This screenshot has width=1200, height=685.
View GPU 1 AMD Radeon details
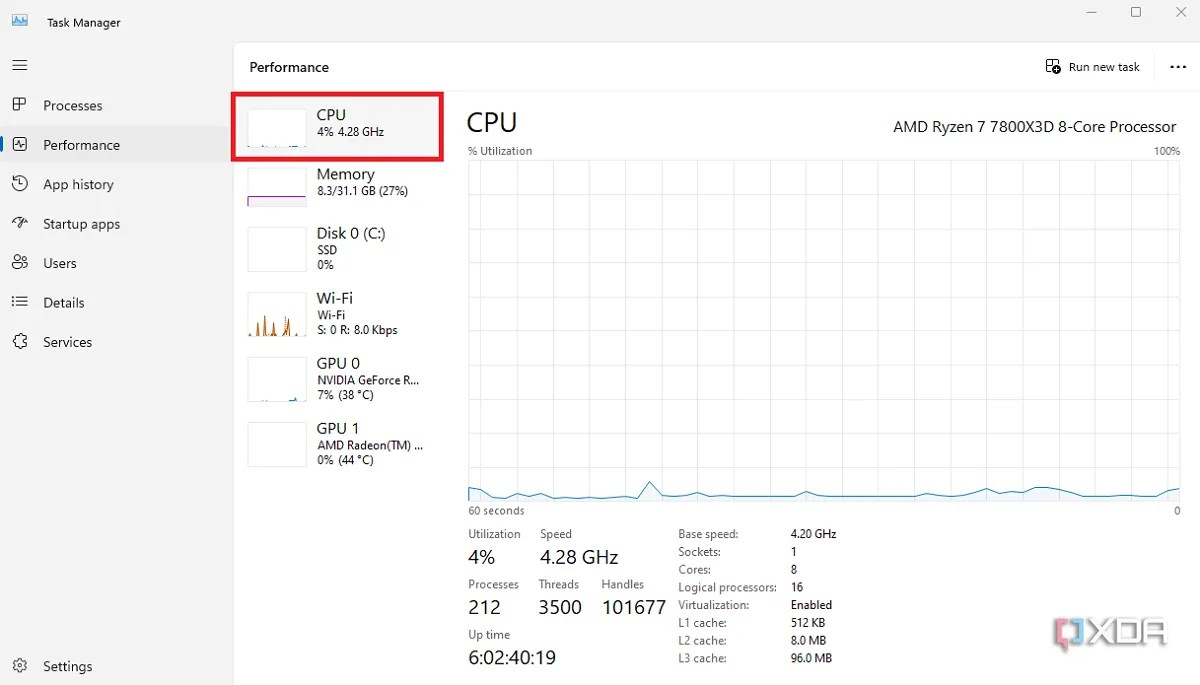pos(340,443)
